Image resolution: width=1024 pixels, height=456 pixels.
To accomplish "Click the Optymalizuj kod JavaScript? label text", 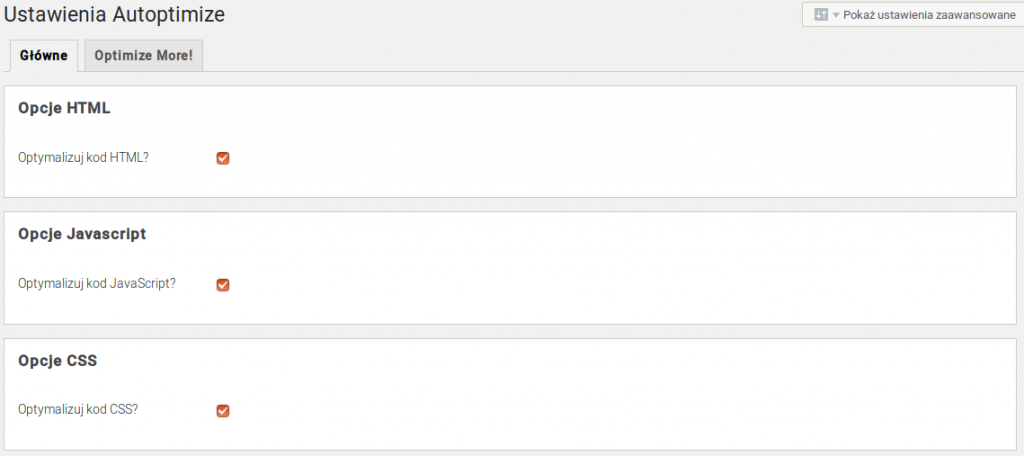I will (x=97, y=284).
